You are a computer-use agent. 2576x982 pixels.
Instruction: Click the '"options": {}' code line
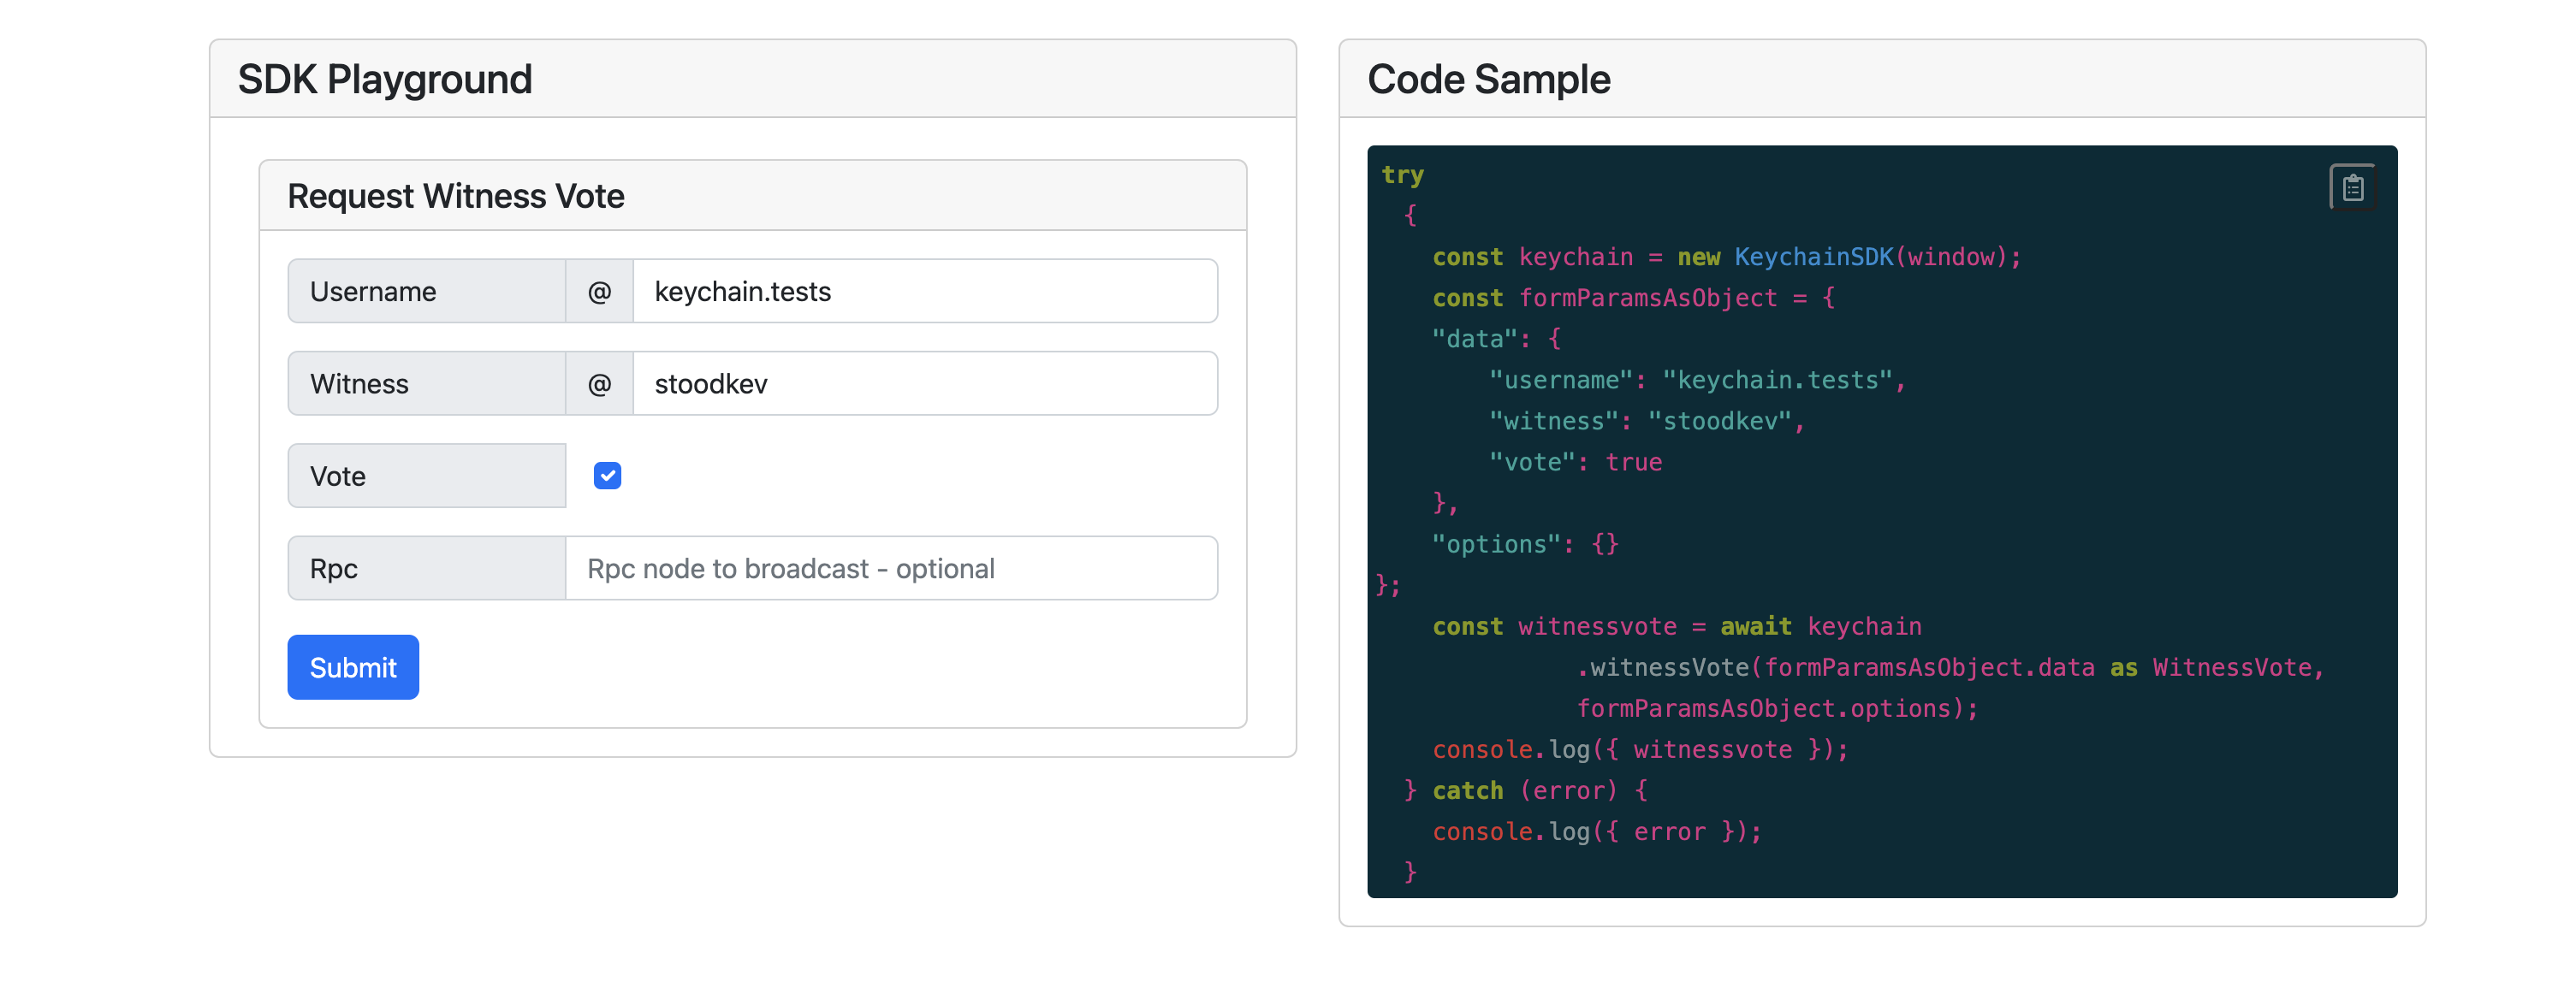1525,544
